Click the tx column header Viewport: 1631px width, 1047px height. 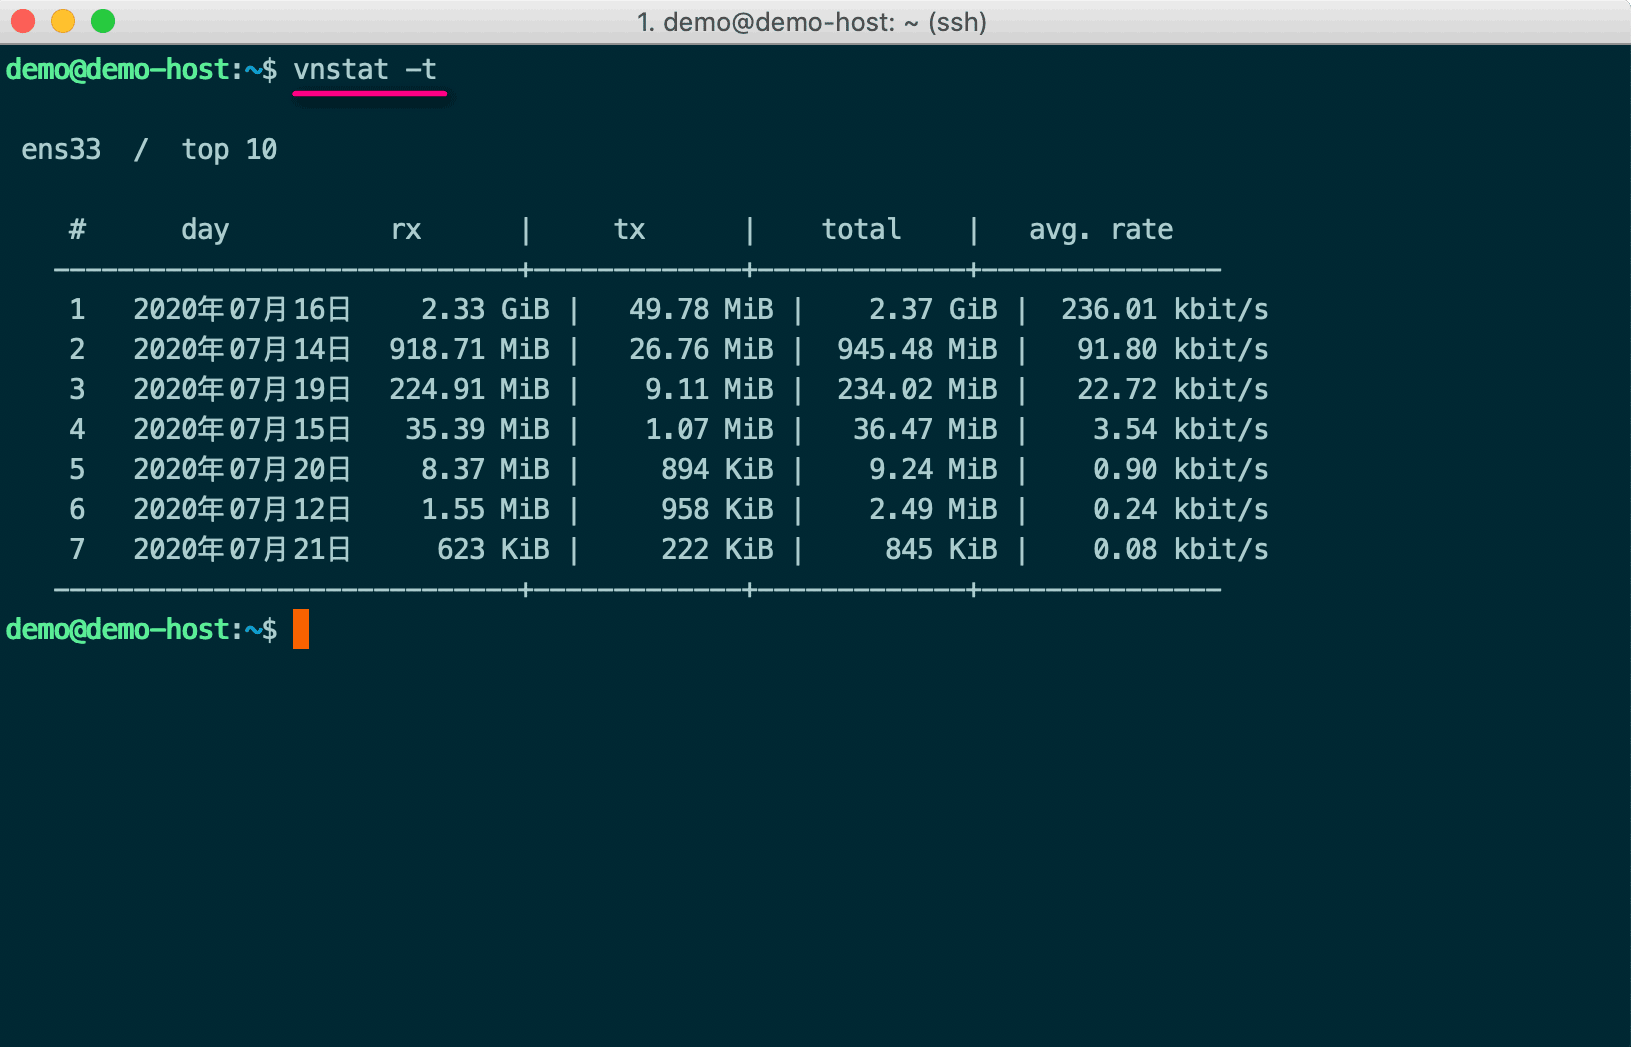630,230
